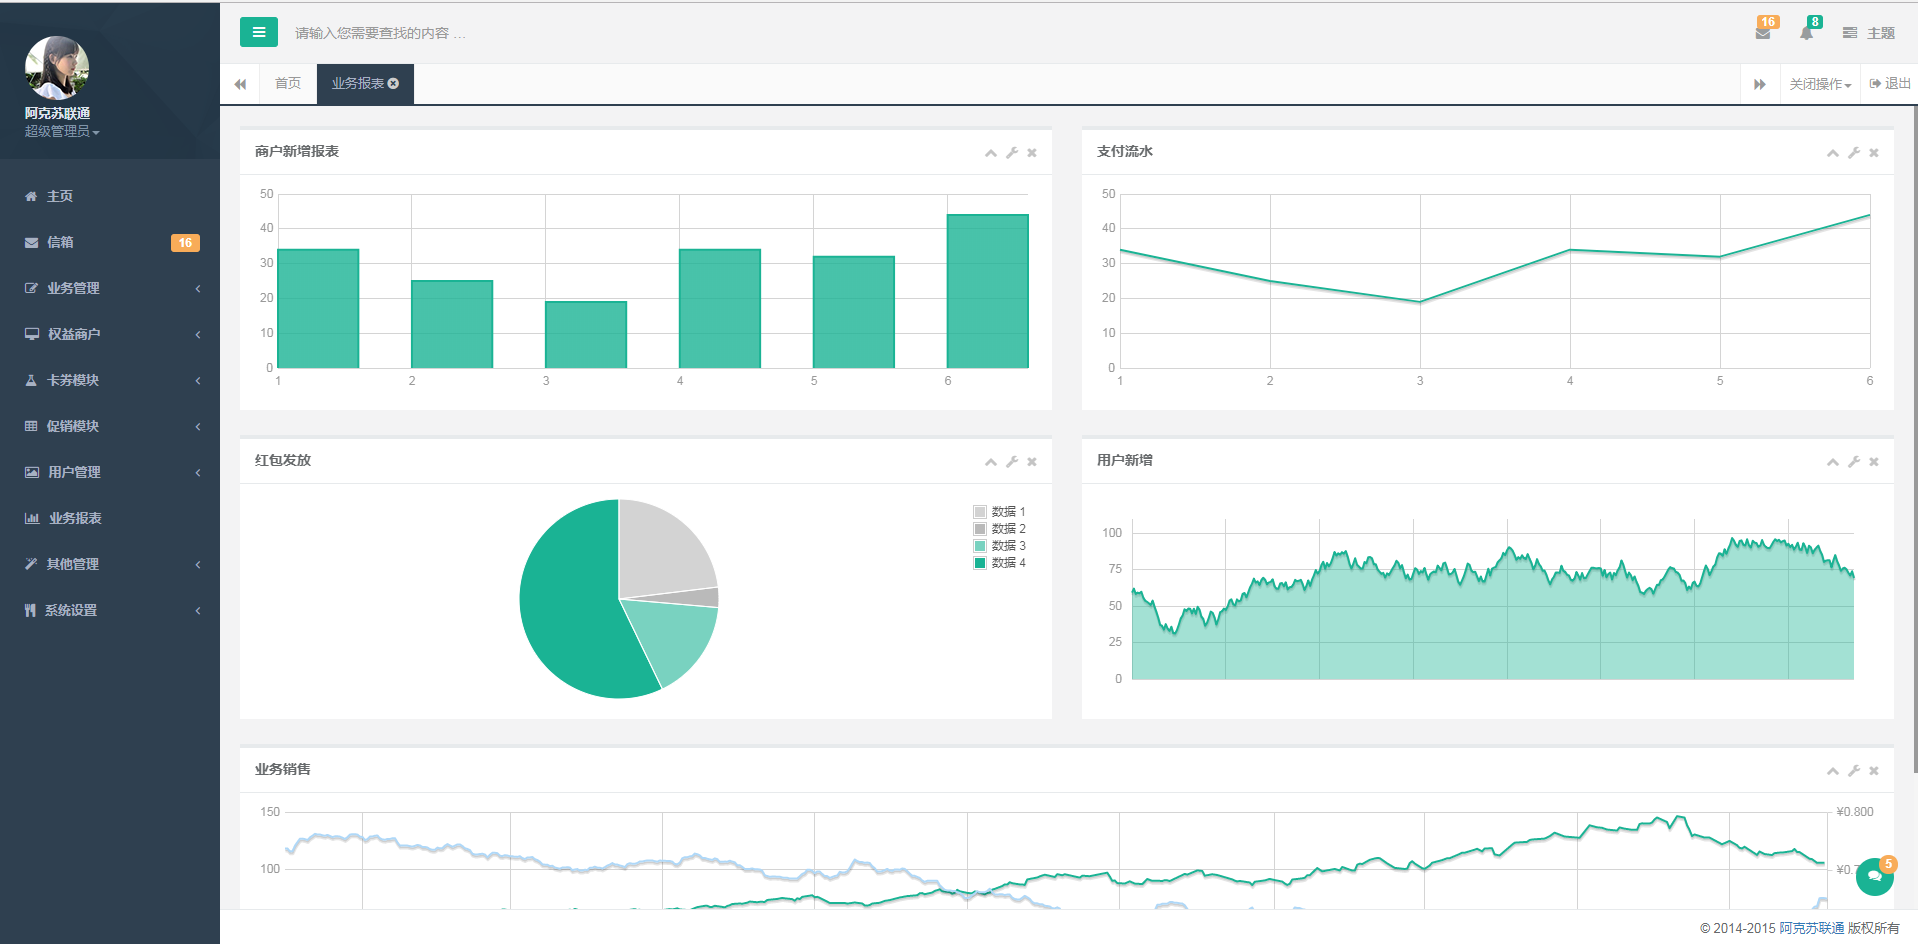Open settings wrench on 业务销售 panel
The width and height of the screenshot is (1918, 944).
pyautogui.click(x=1854, y=771)
